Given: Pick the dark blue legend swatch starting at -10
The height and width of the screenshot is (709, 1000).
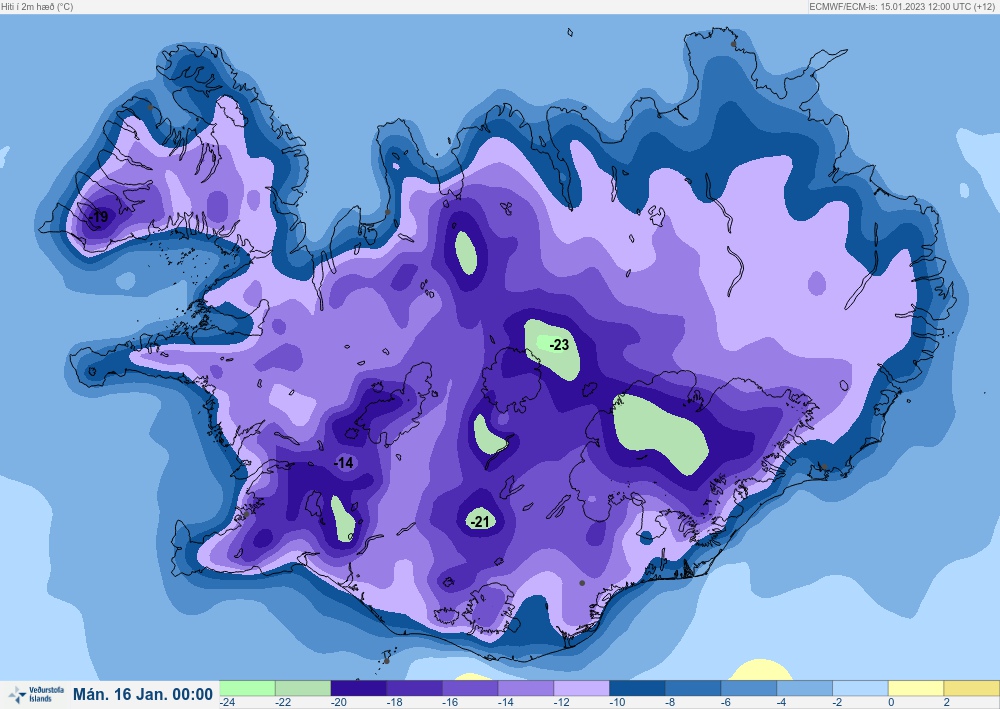Looking at the screenshot, I should (637, 688).
